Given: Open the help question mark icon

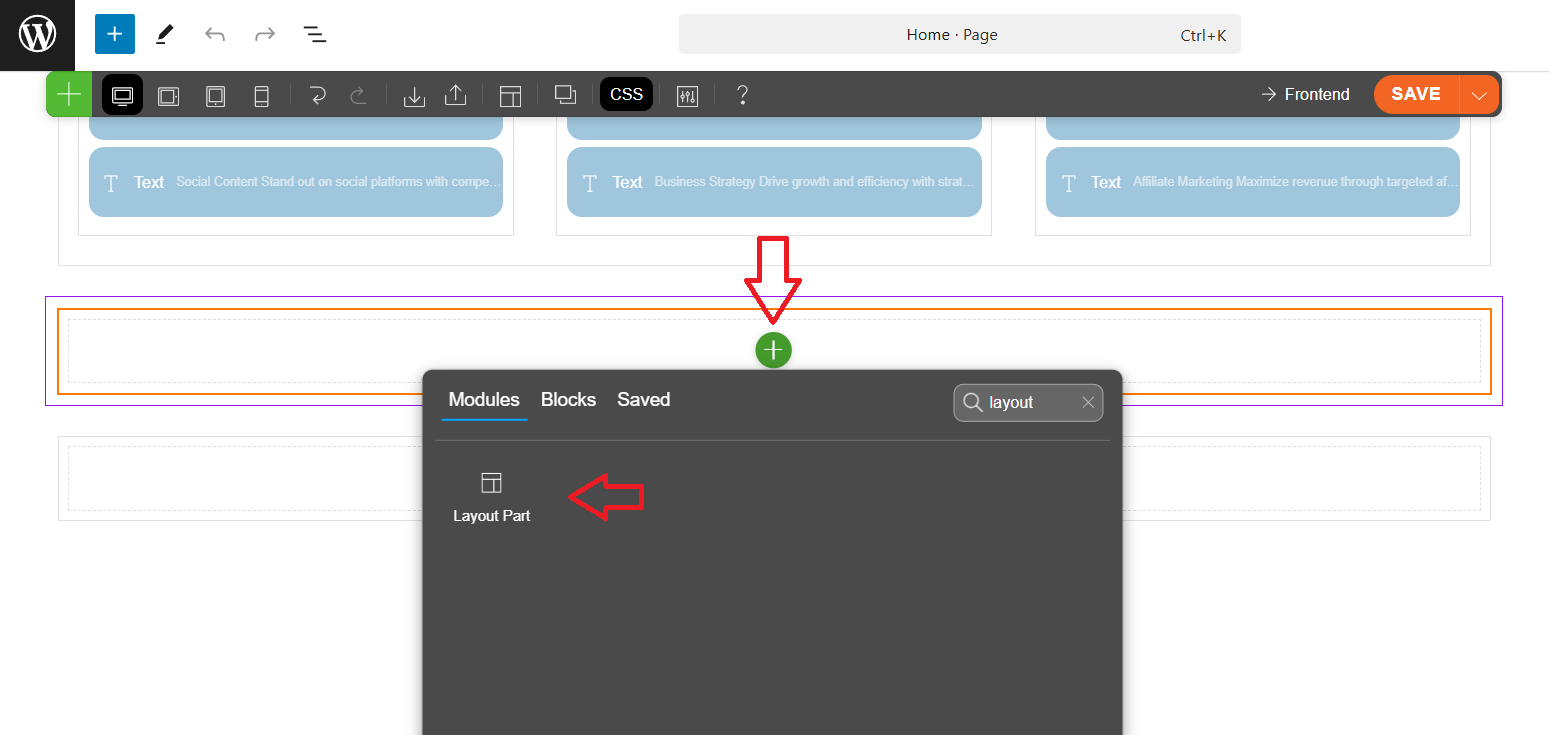Looking at the screenshot, I should point(742,95).
